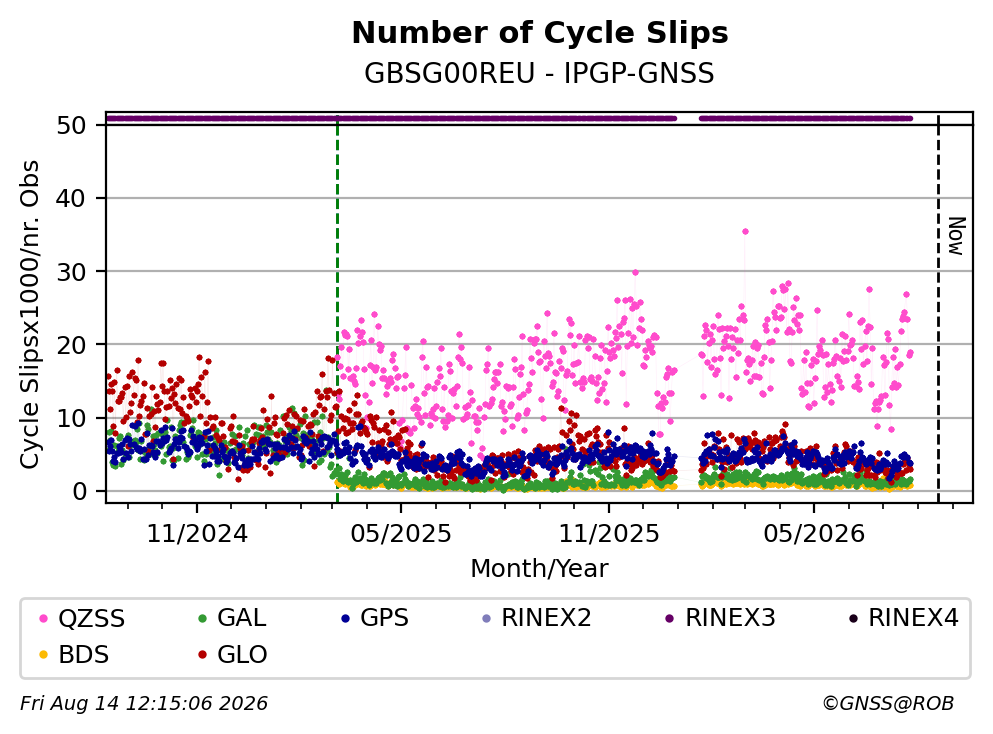993x734 pixels.
Task: Click the GLO legend entry
Action: 232,654
